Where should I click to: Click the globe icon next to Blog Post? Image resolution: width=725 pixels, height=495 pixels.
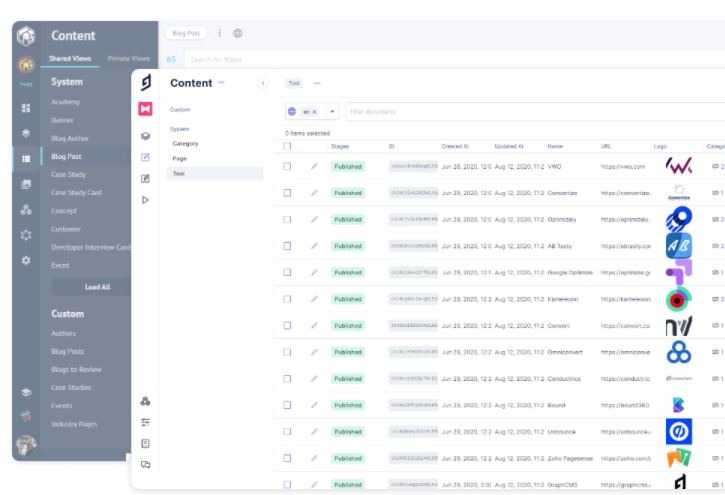238,33
